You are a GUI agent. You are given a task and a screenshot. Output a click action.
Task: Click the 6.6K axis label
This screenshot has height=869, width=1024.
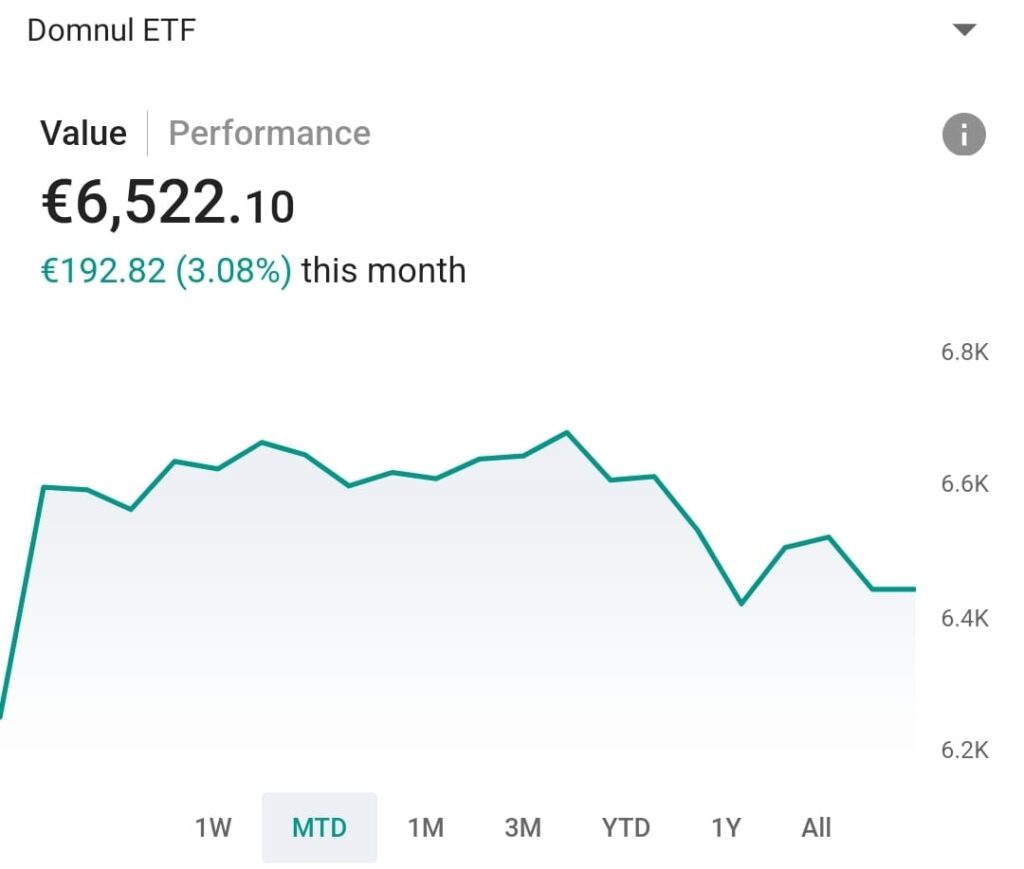coord(964,484)
